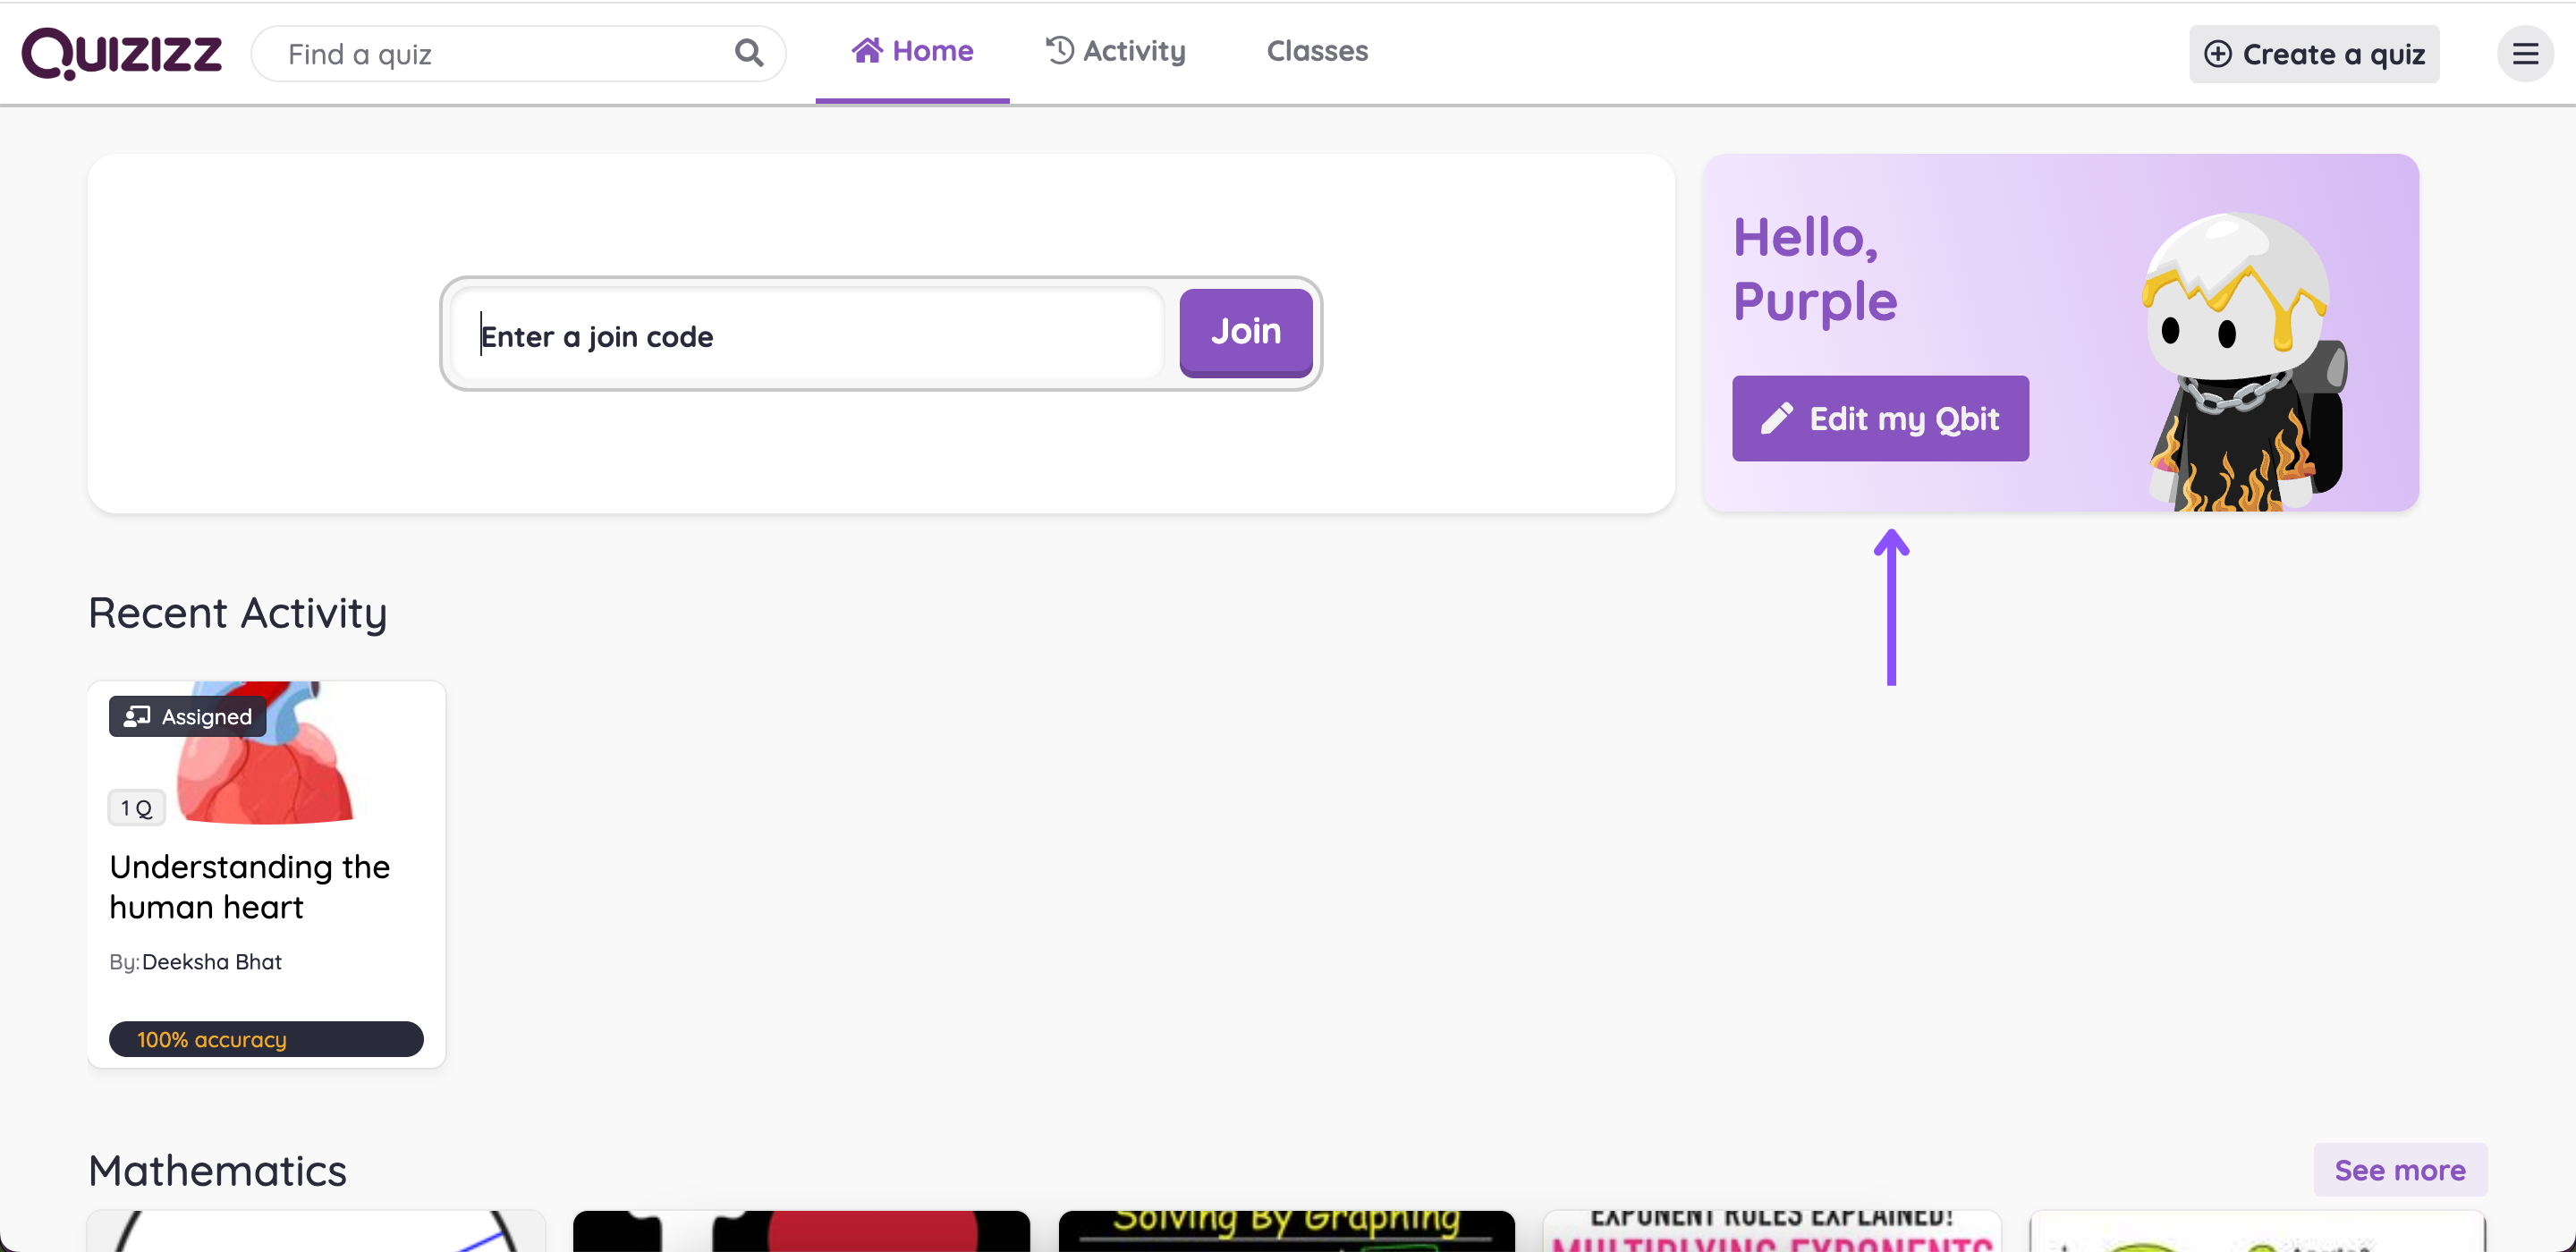Image resolution: width=2576 pixels, height=1252 pixels.
Task: Open the human heart quiz thumbnail
Action: (x=266, y=753)
